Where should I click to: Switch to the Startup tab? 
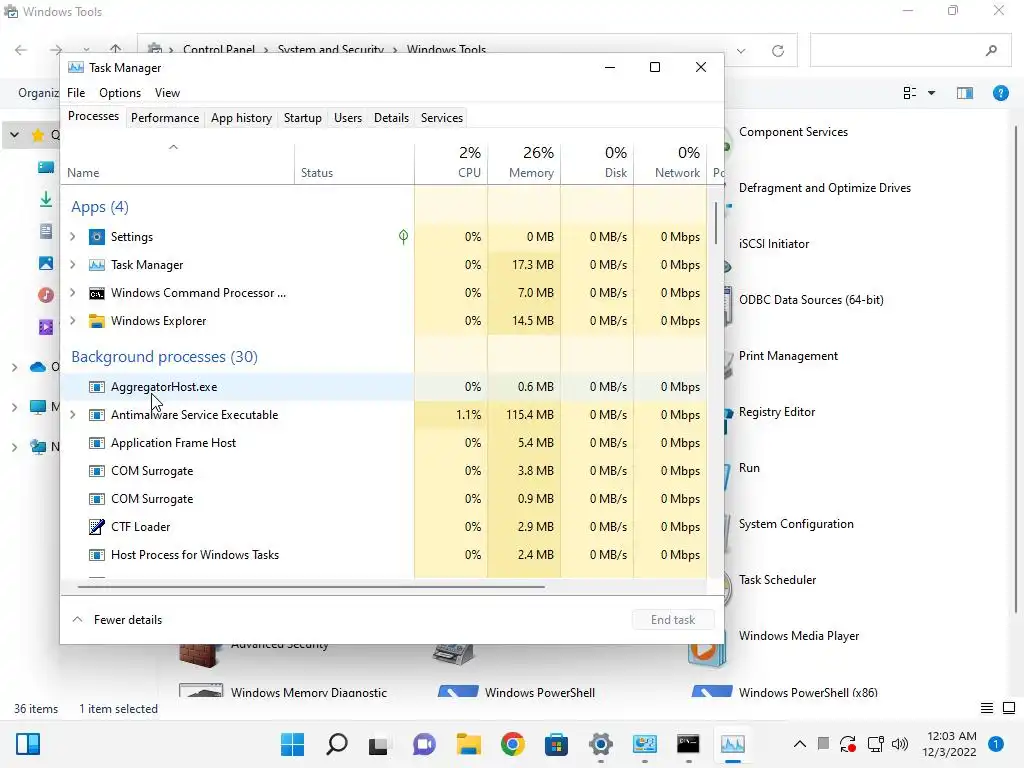302,118
